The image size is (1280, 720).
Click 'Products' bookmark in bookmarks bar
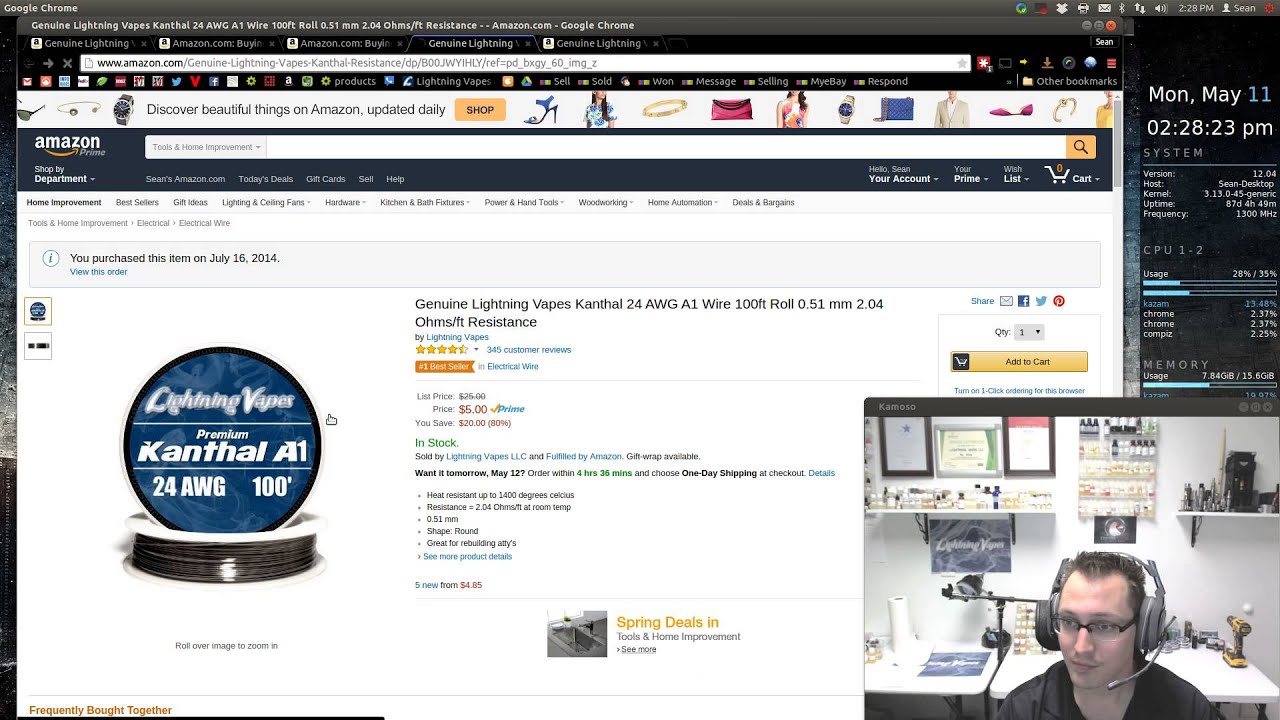(x=348, y=82)
